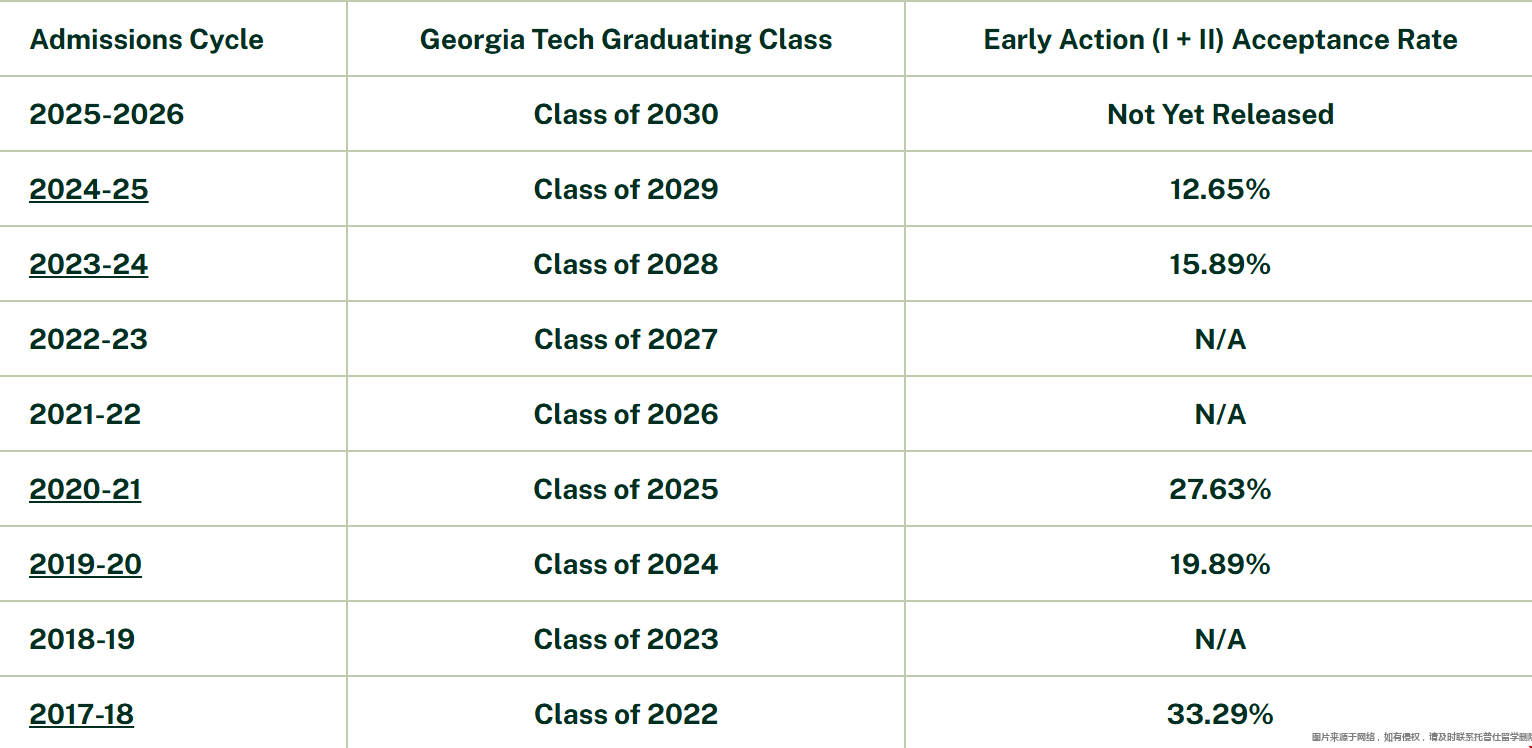
Task: Select the Class of 2026 cell
Action: [x=626, y=415]
